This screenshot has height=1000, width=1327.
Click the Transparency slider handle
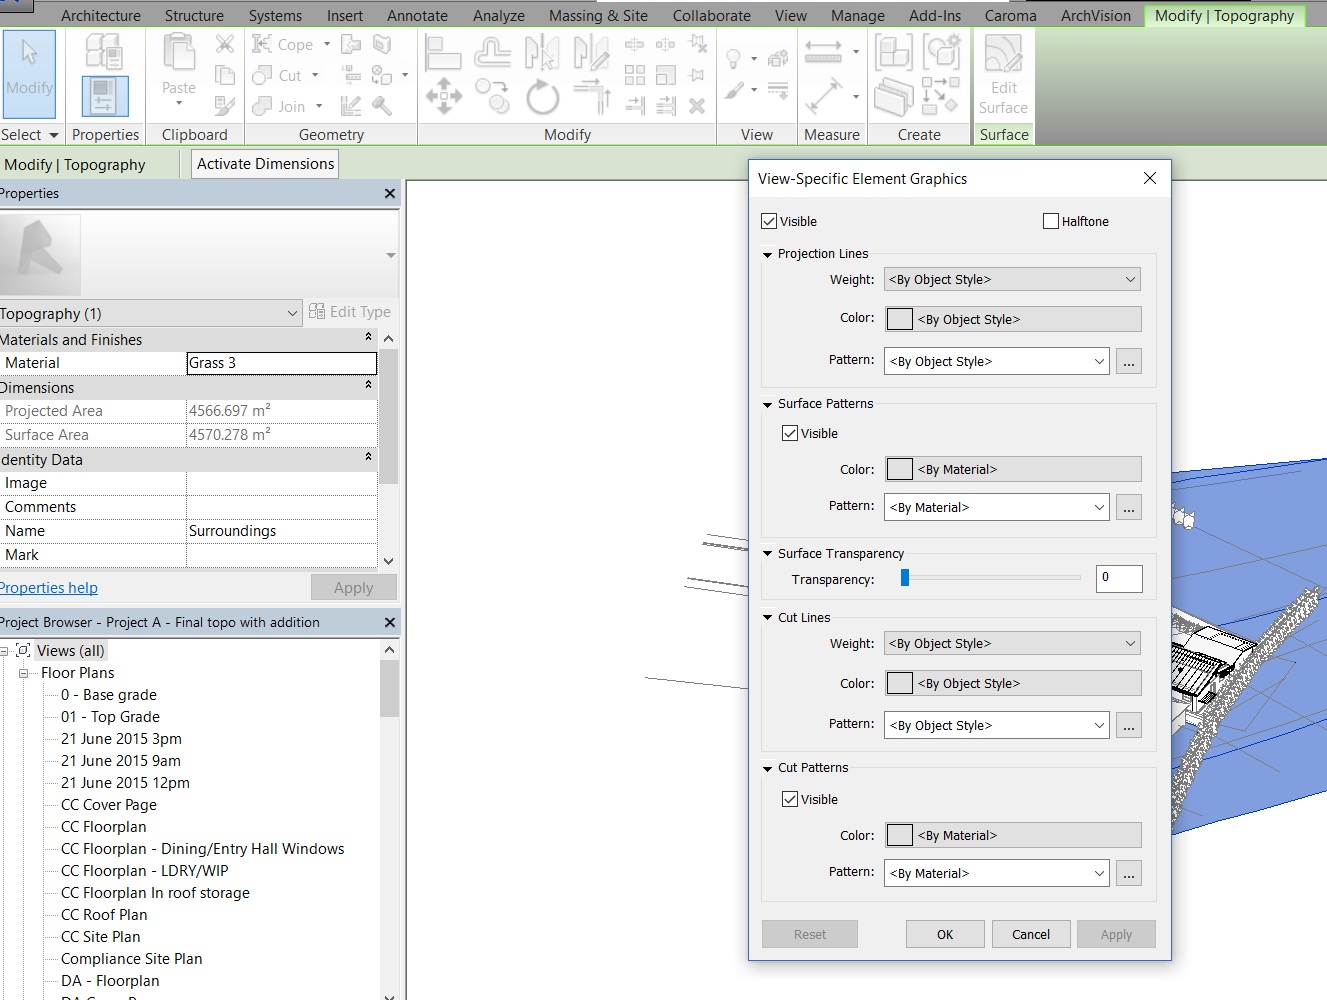[x=905, y=578]
